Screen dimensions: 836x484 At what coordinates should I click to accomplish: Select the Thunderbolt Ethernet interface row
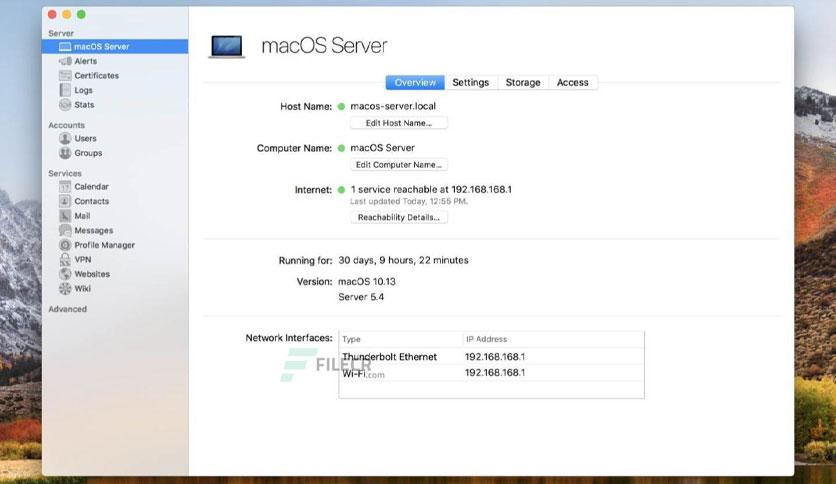pos(491,357)
